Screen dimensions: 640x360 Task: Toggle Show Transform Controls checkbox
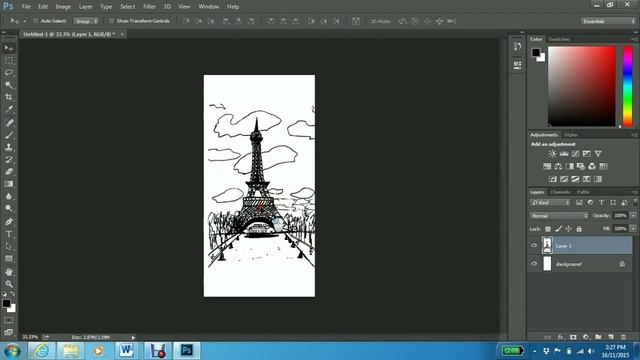(x=111, y=21)
